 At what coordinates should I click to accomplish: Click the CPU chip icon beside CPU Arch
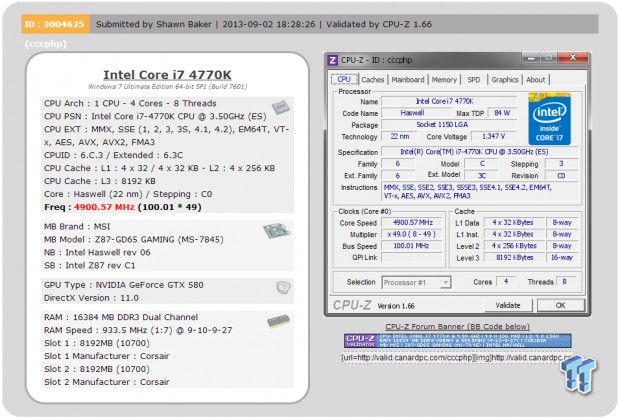click(280, 107)
